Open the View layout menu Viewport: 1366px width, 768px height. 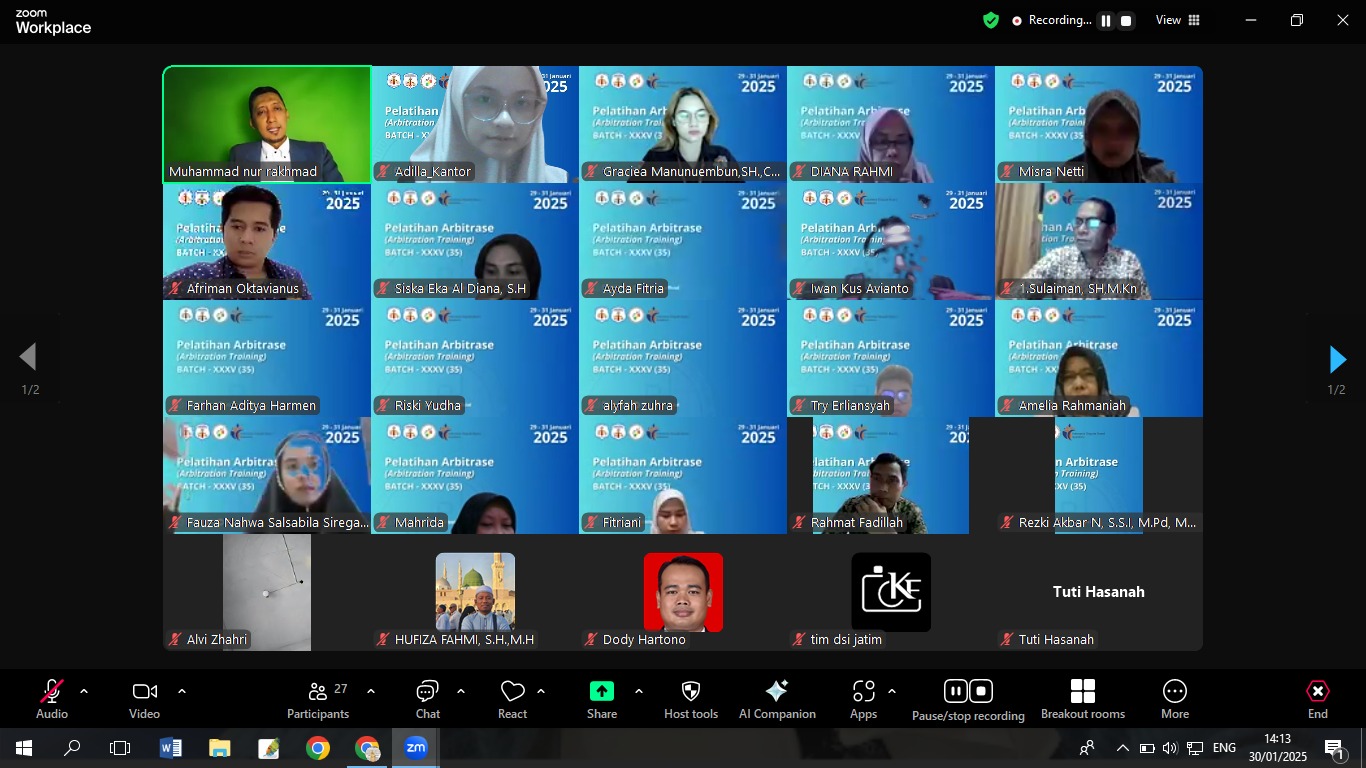click(x=1178, y=20)
